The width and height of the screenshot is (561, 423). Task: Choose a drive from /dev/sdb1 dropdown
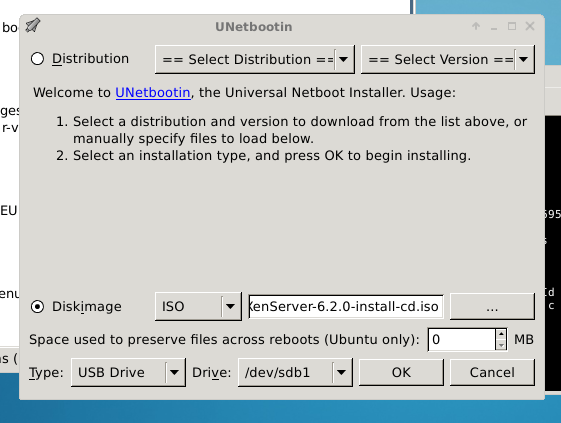[295, 373]
